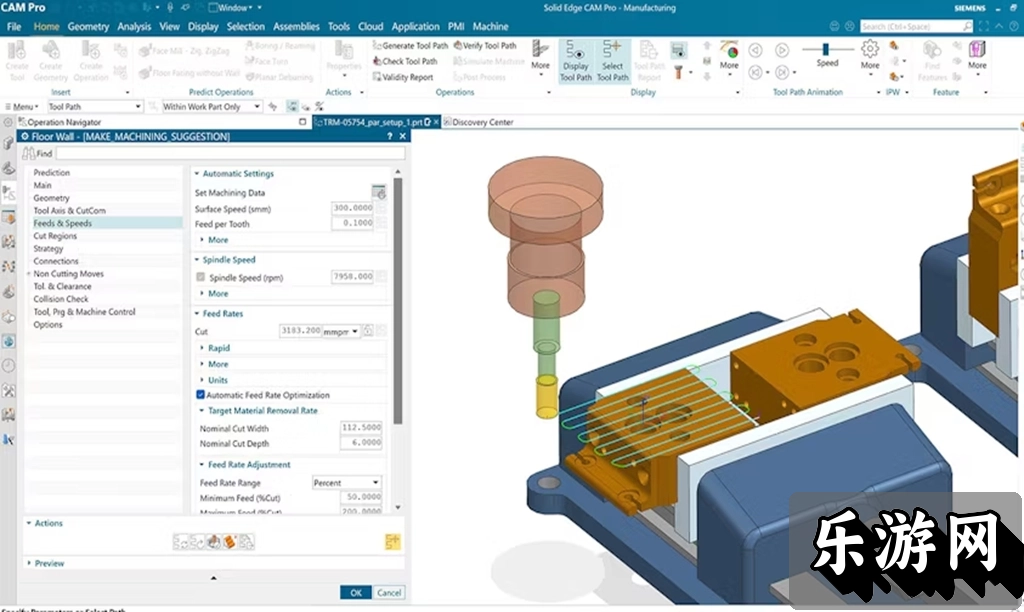Switch to the Machine ribbon tab
1024x612 pixels.
pos(490,26)
